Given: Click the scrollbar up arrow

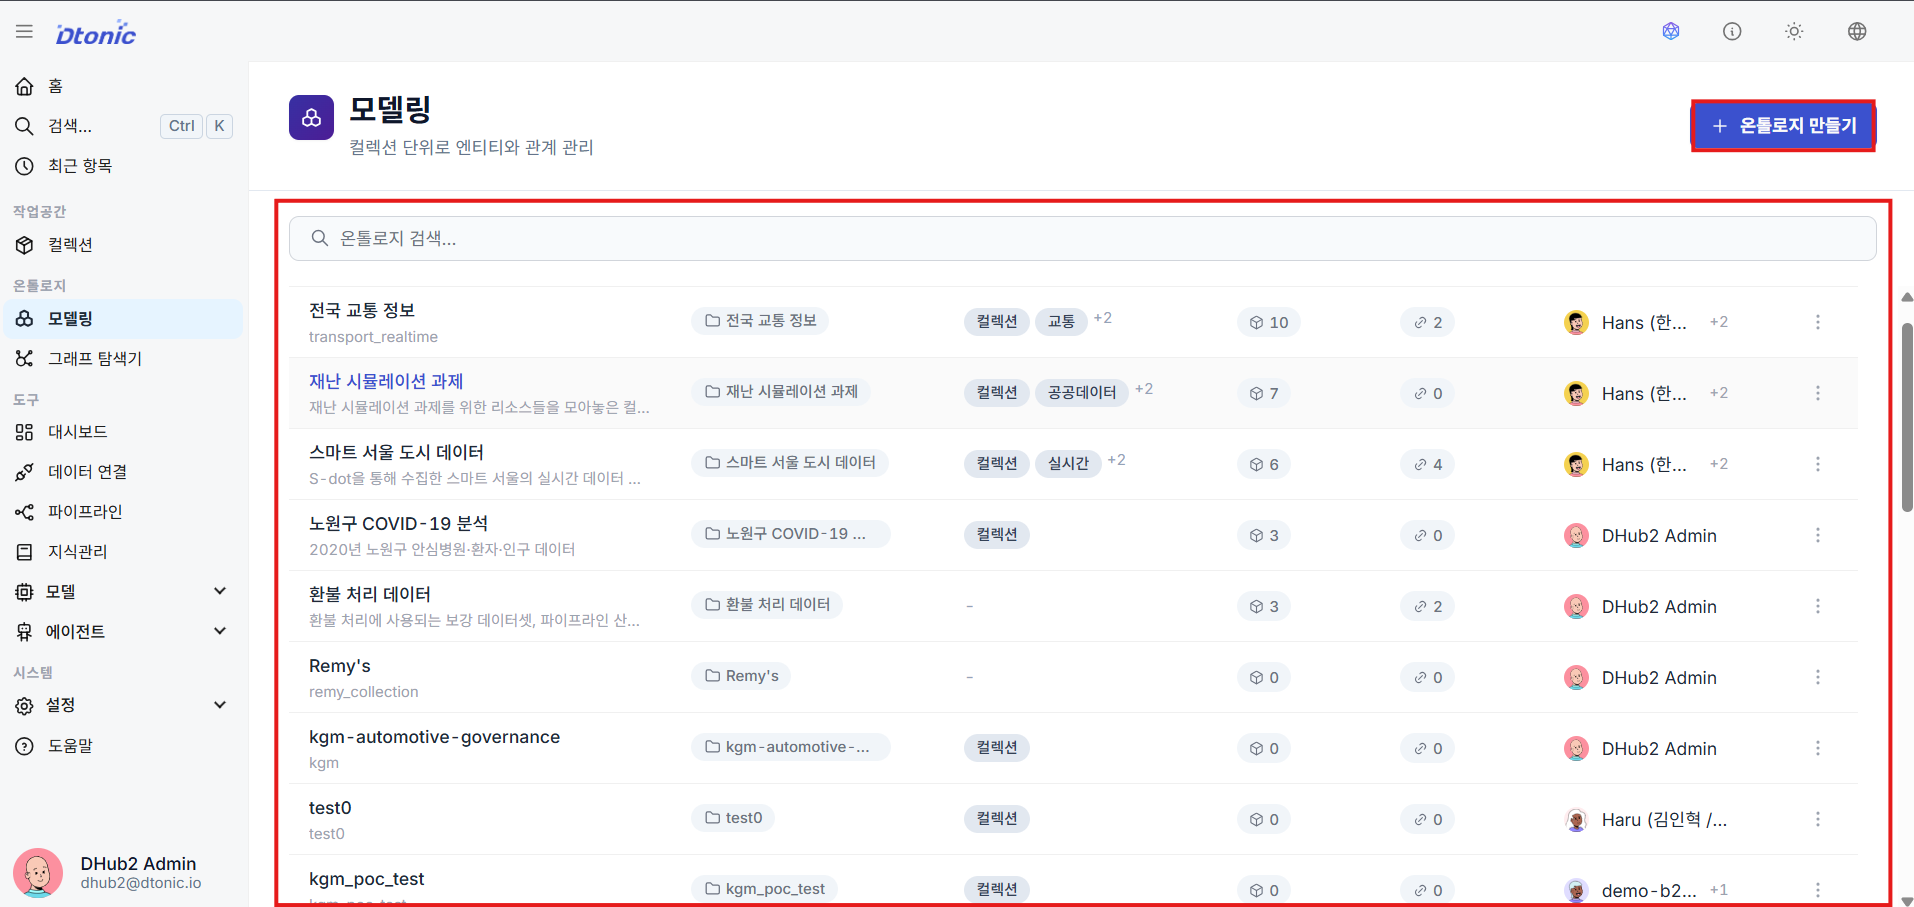Looking at the screenshot, I should pyautogui.click(x=1906, y=298).
